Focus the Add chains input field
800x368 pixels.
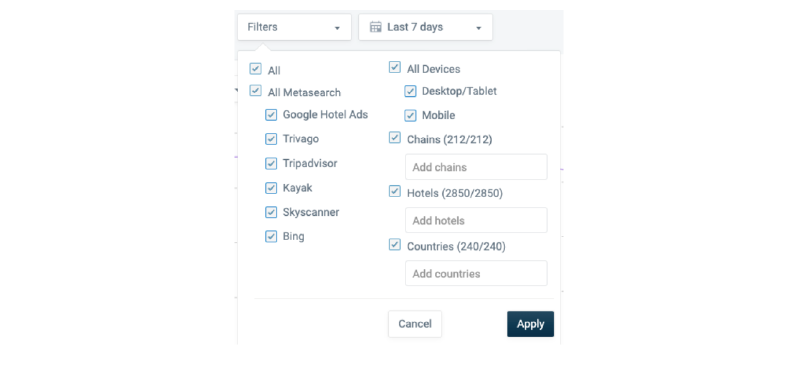(x=476, y=167)
